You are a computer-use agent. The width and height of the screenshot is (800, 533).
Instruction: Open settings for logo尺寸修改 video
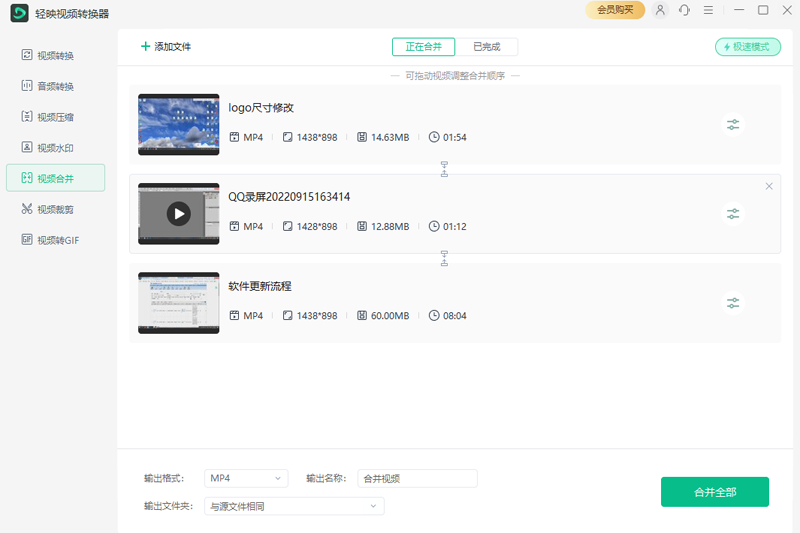[x=733, y=125]
